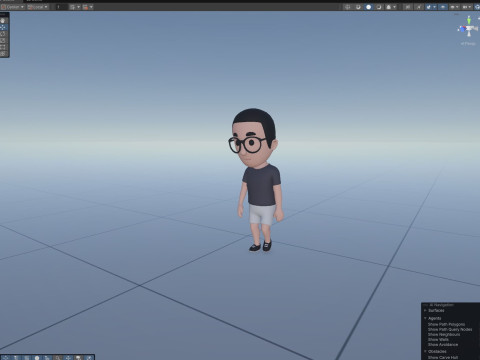The width and height of the screenshot is (480, 360).
Task: Select the Scale tool
Action: pos(3,41)
